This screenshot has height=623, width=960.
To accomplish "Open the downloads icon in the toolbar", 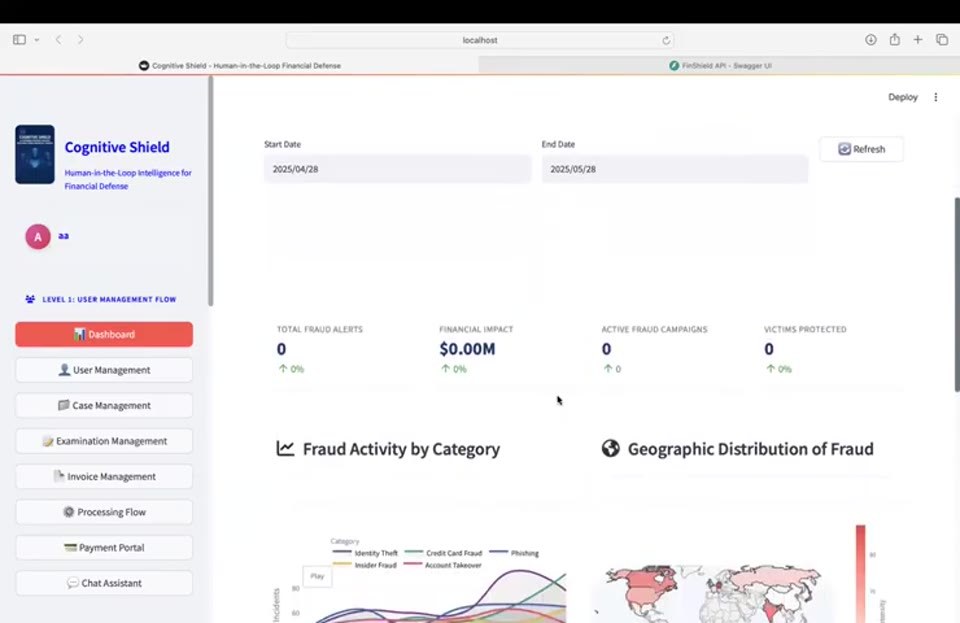I will click(871, 40).
